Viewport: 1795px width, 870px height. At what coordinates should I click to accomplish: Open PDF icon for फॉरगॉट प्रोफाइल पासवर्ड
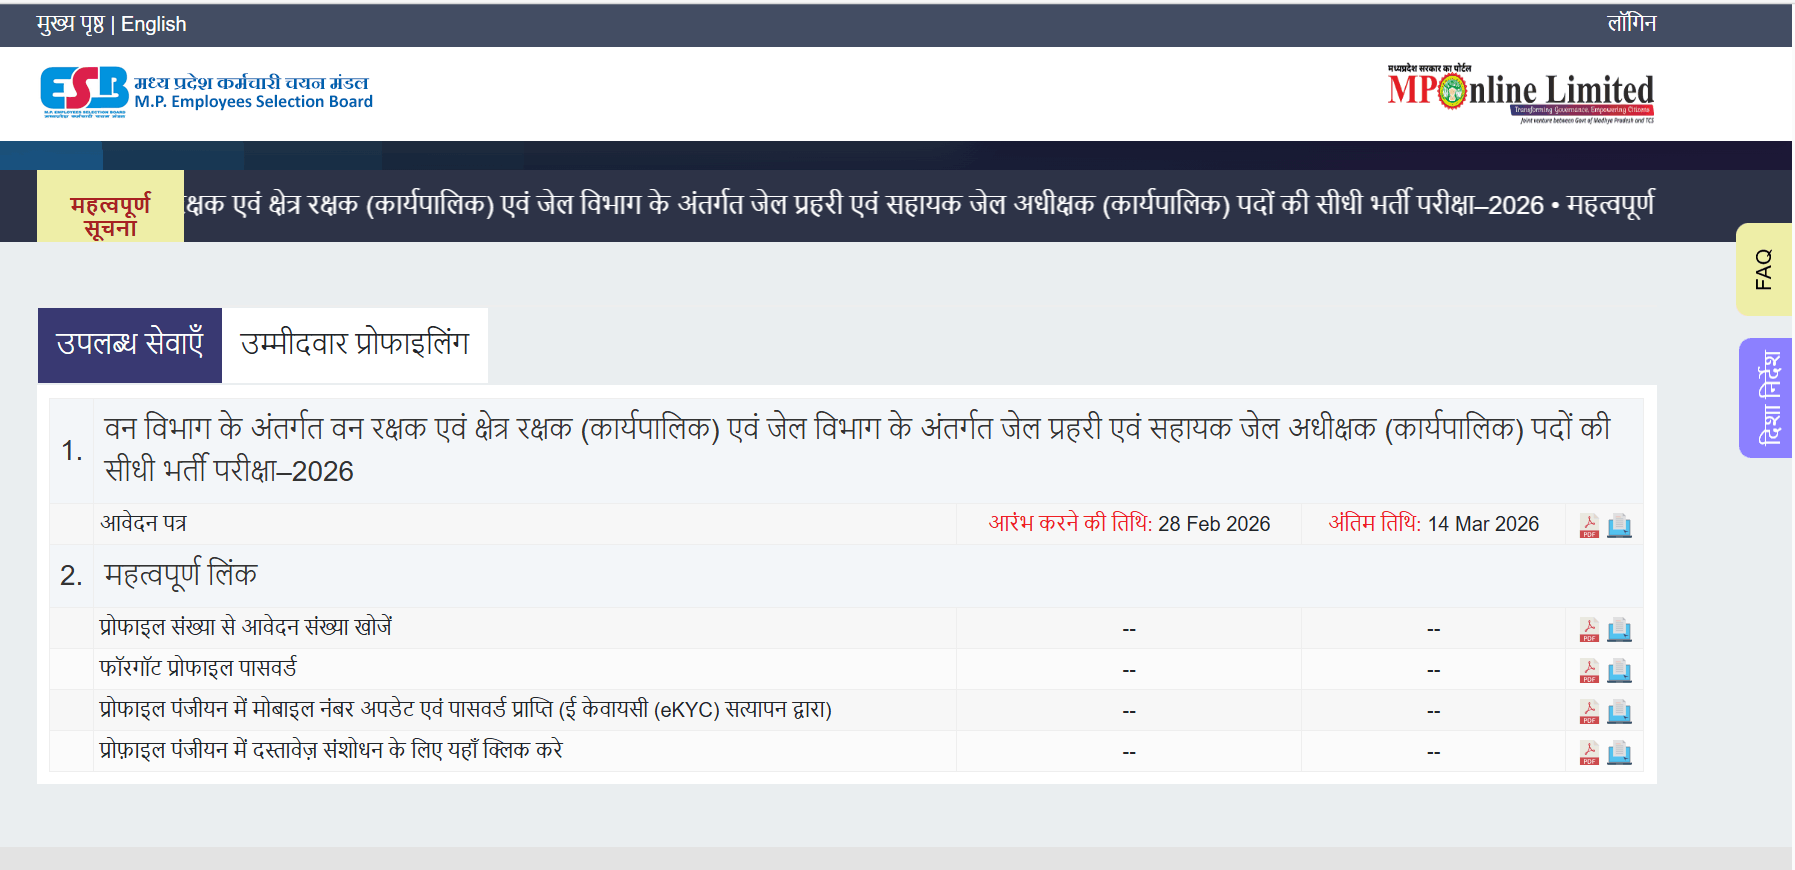pyautogui.click(x=1589, y=670)
